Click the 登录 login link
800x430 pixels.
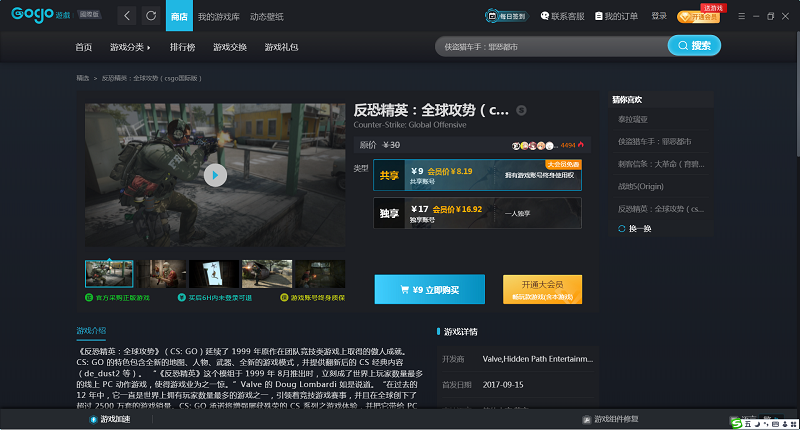point(659,16)
